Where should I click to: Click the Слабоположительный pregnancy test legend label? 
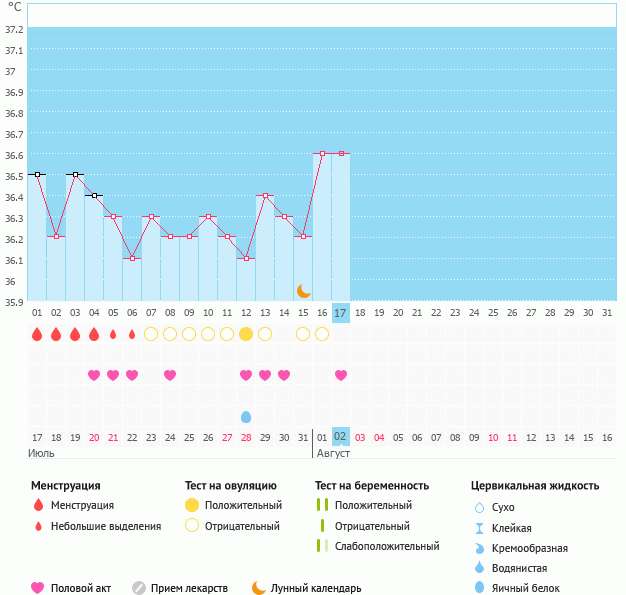tap(387, 546)
